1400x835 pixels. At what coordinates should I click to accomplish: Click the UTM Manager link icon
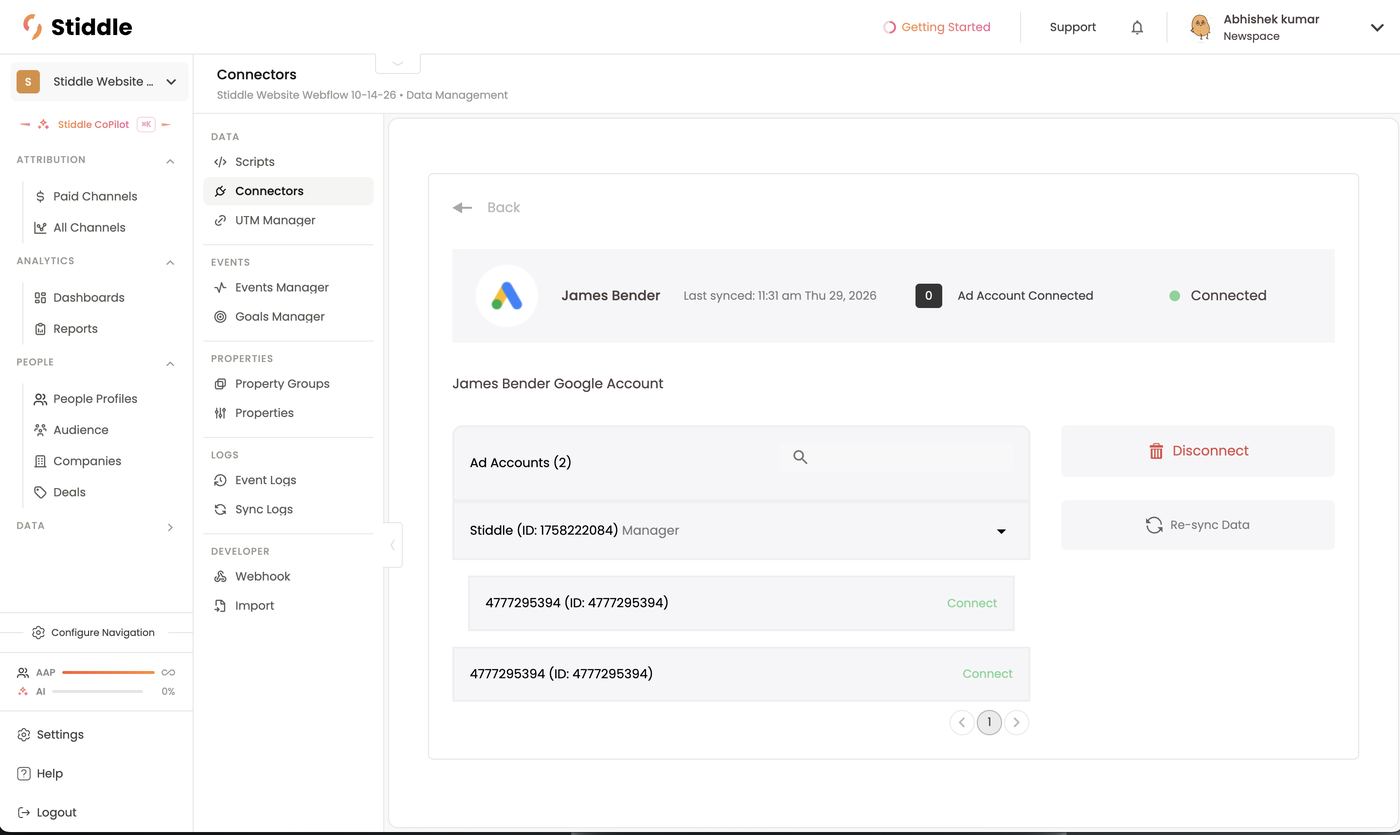point(221,221)
